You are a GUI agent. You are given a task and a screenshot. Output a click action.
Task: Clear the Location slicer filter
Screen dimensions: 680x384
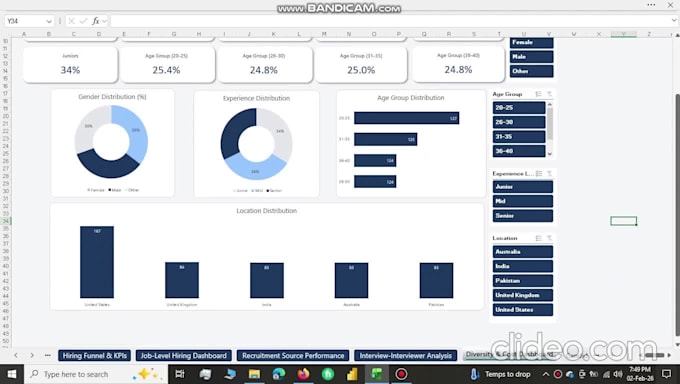(x=549, y=238)
